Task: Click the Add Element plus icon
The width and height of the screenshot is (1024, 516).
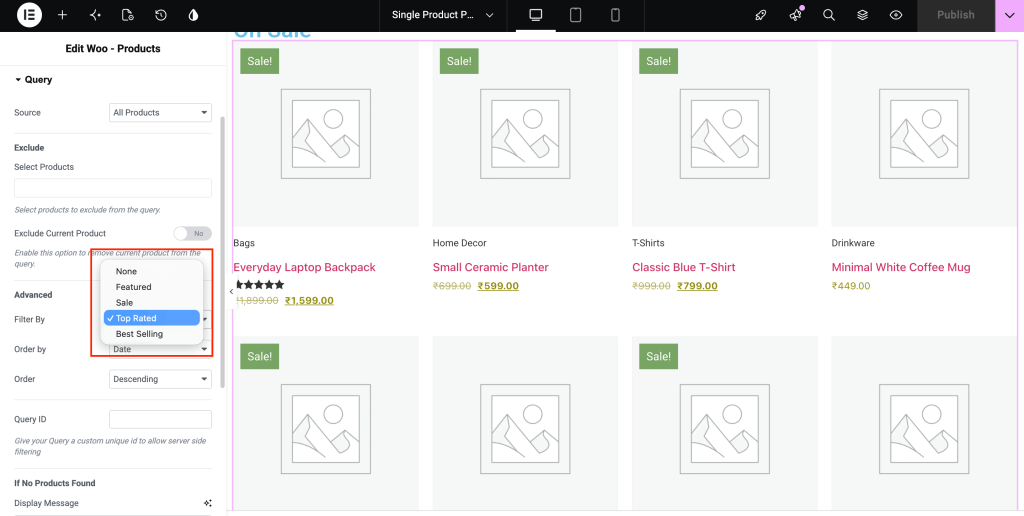Action: 62,15
